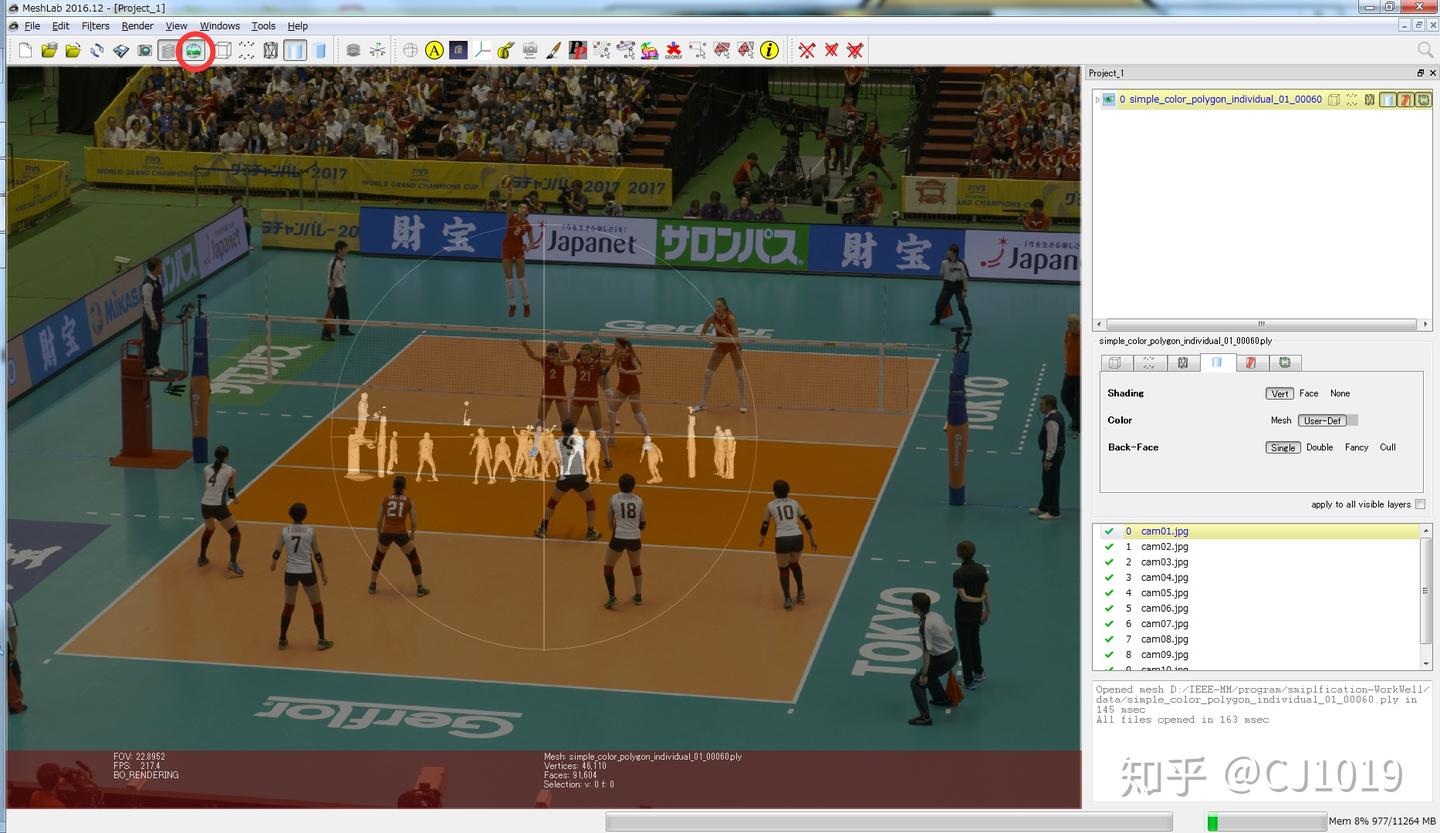Click the axis display toolbar icon
This screenshot has width=1440, height=833.
coord(377,50)
